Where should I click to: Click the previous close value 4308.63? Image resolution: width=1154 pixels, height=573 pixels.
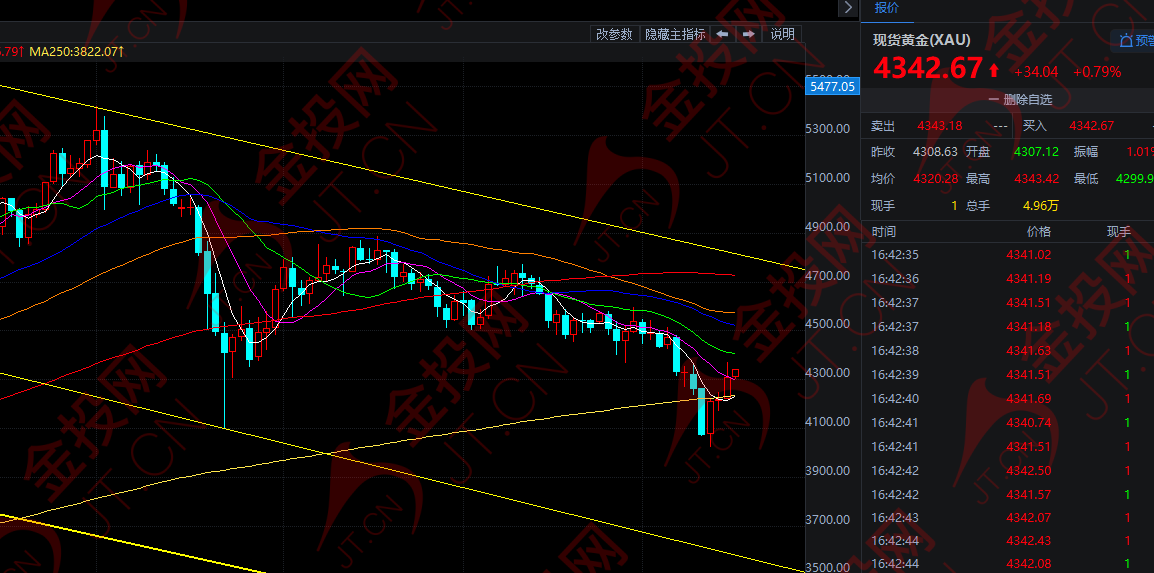(x=935, y=152)
